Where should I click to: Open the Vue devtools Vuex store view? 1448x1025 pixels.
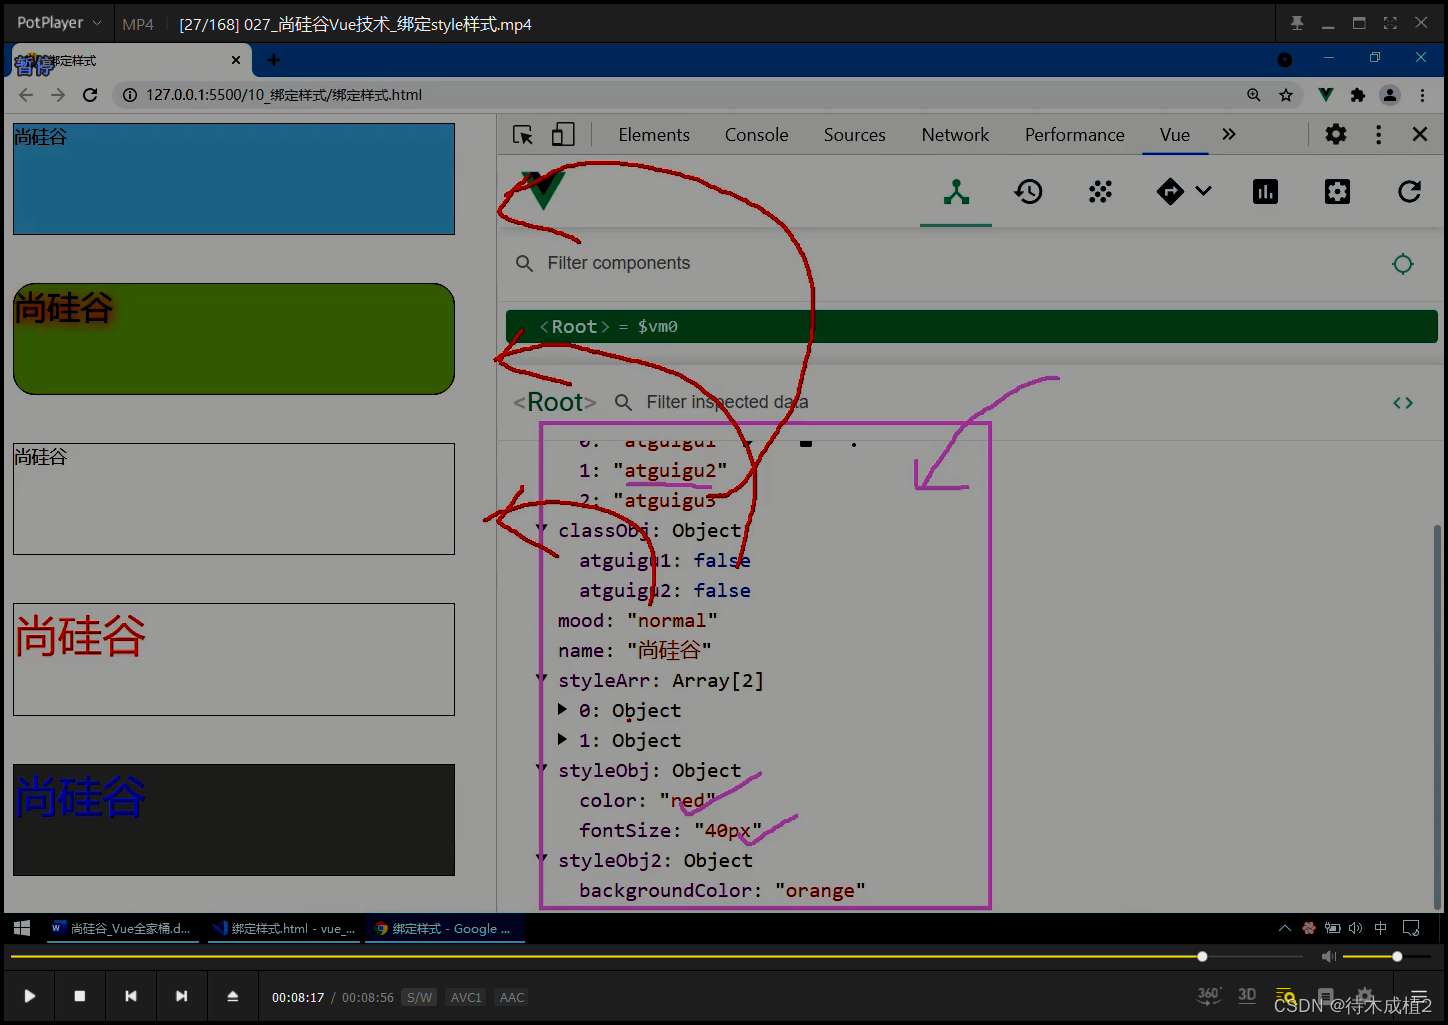pyautogui.click(x=1100, y=192)
